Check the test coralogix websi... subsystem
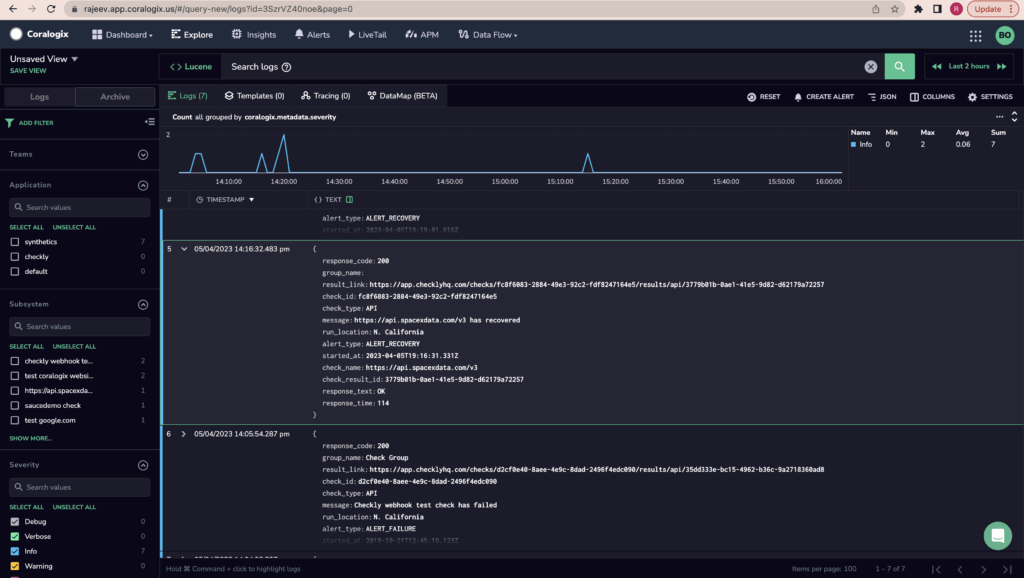 (x=14, y=376)
